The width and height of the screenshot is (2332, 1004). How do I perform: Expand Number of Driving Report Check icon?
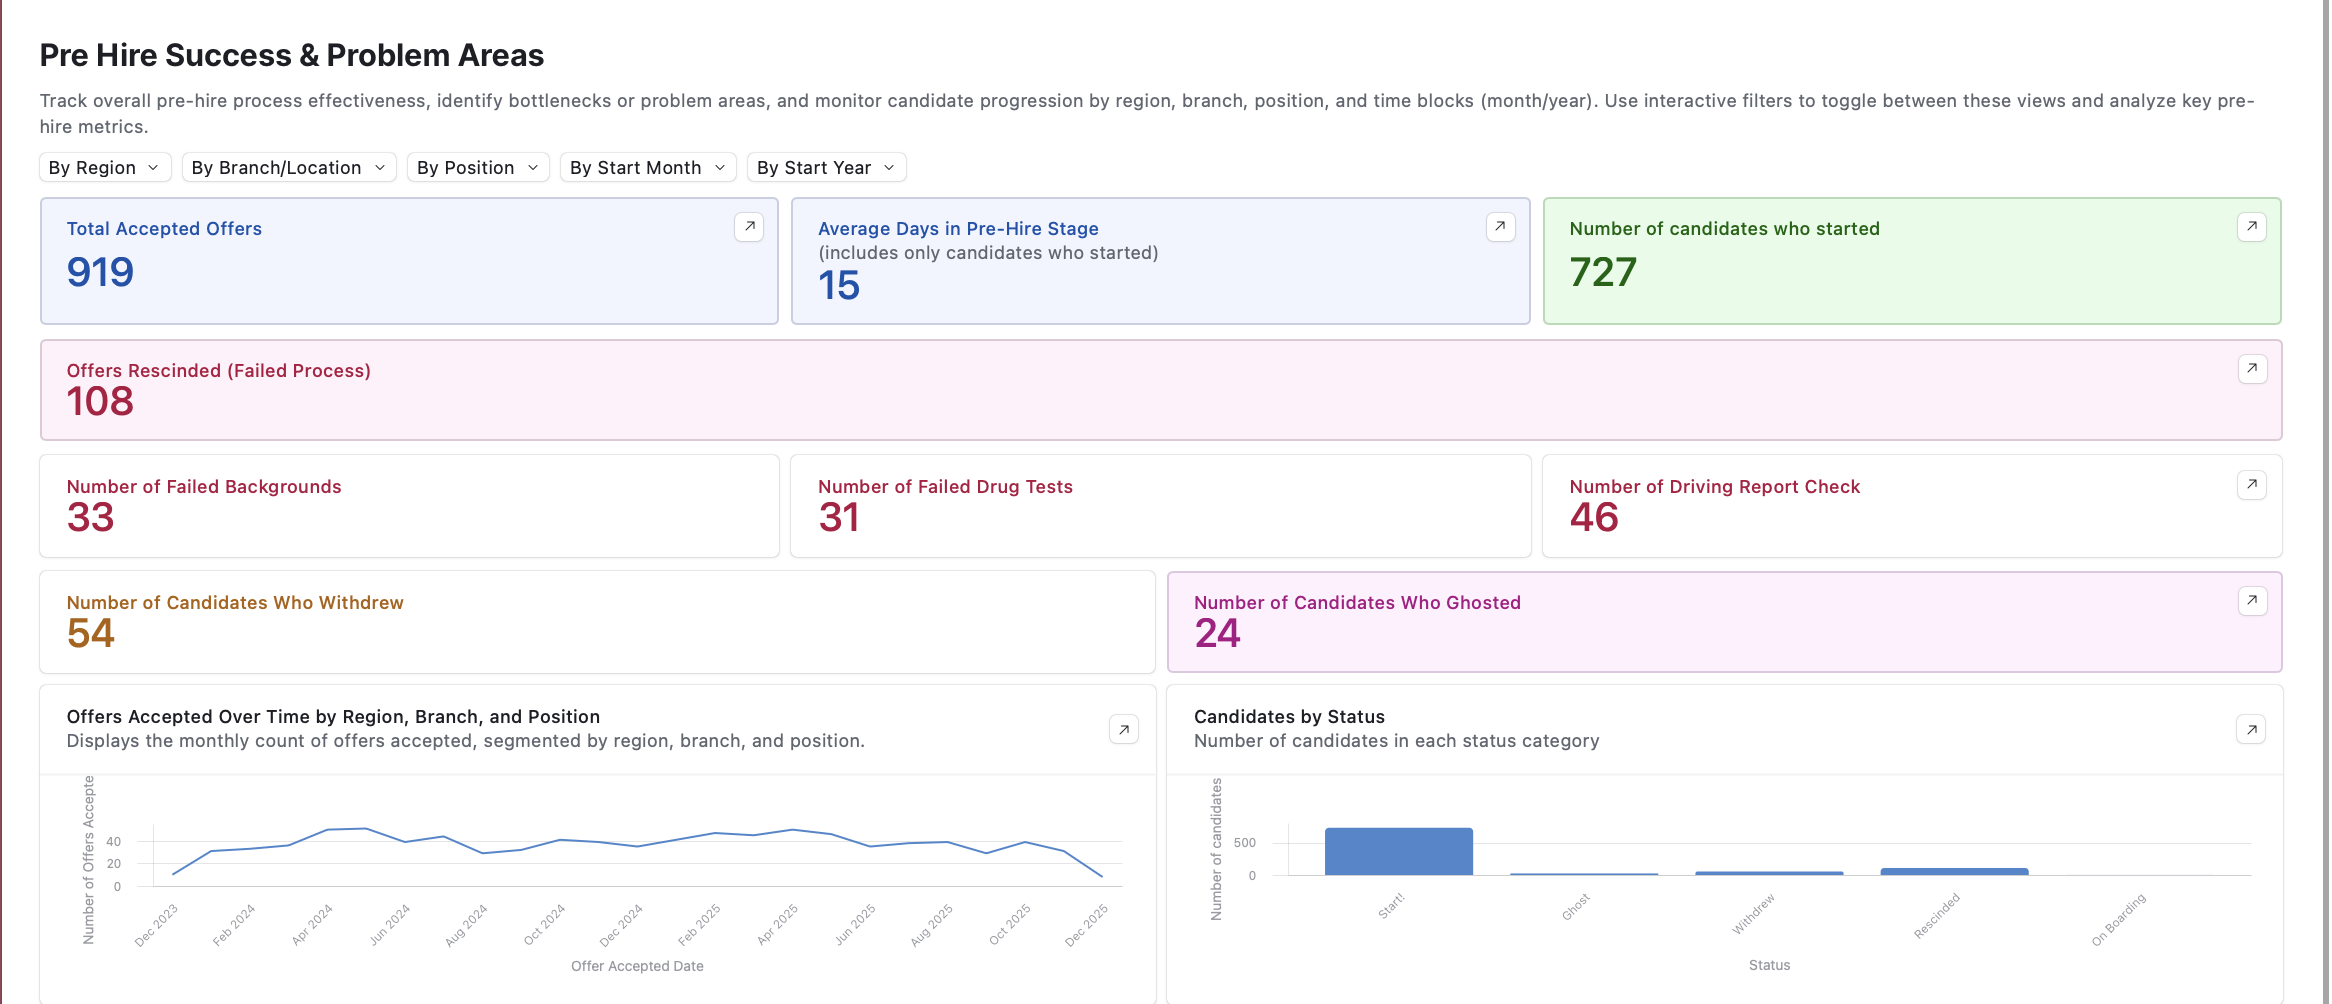[x=2251, y=485]
